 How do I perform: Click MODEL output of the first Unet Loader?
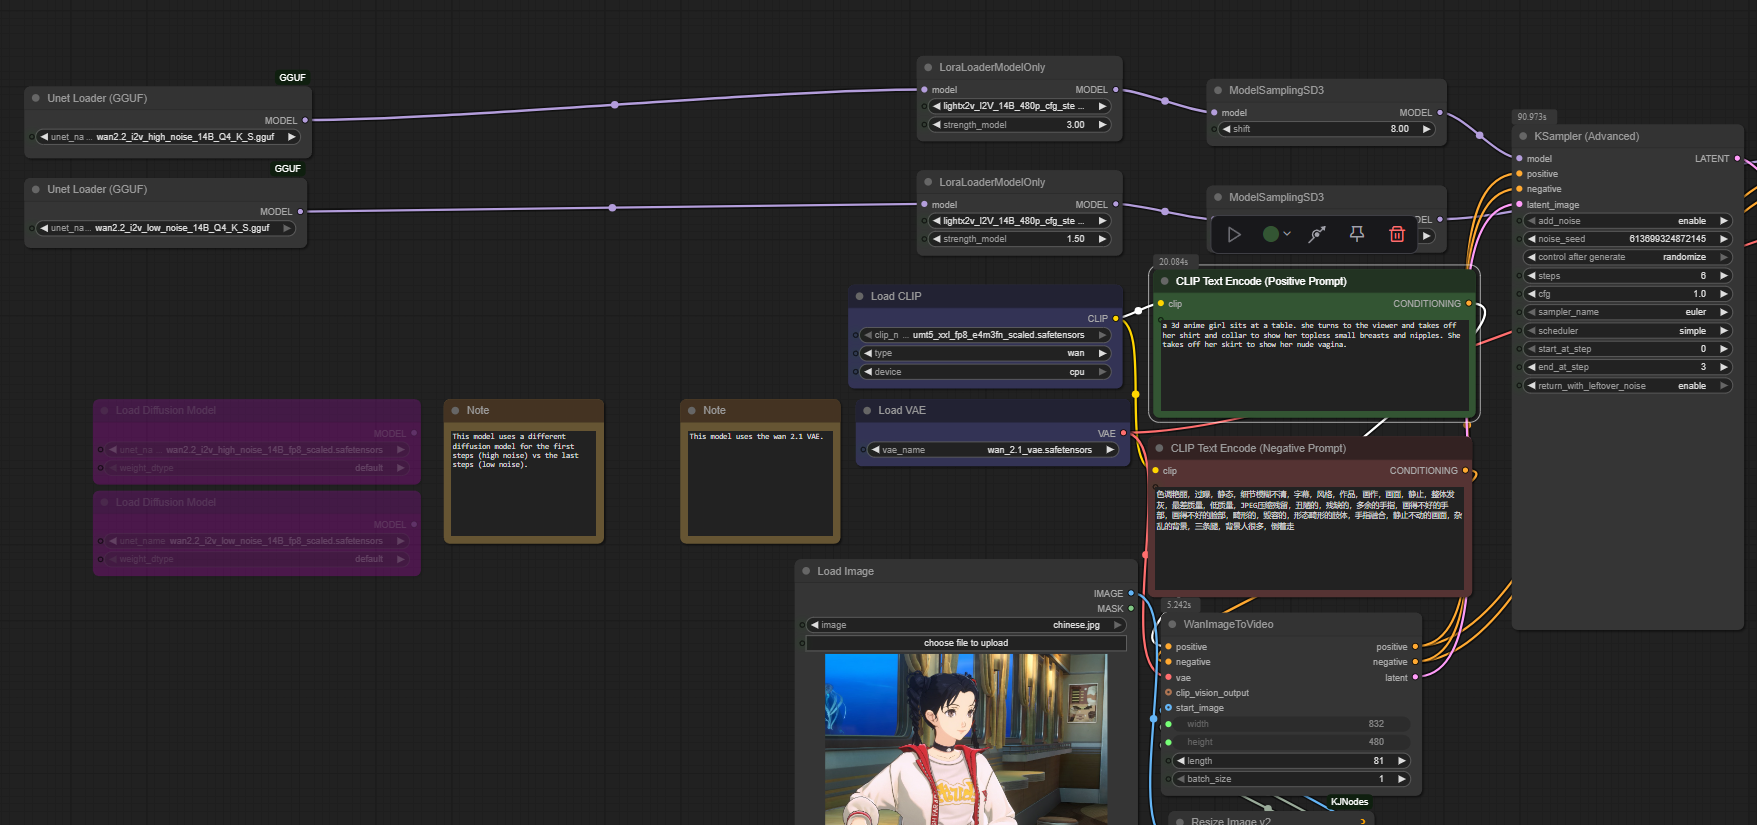pos(305,120)
